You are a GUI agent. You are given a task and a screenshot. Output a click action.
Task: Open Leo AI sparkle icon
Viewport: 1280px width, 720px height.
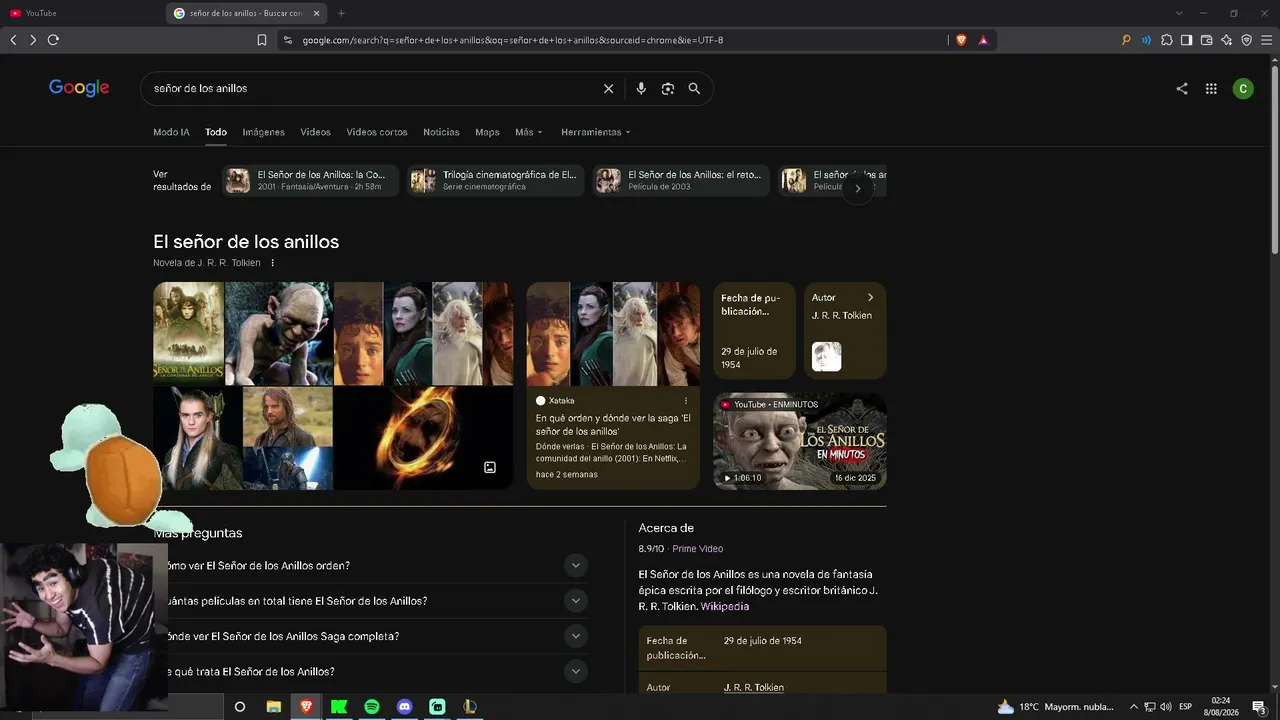(1226, 40)
